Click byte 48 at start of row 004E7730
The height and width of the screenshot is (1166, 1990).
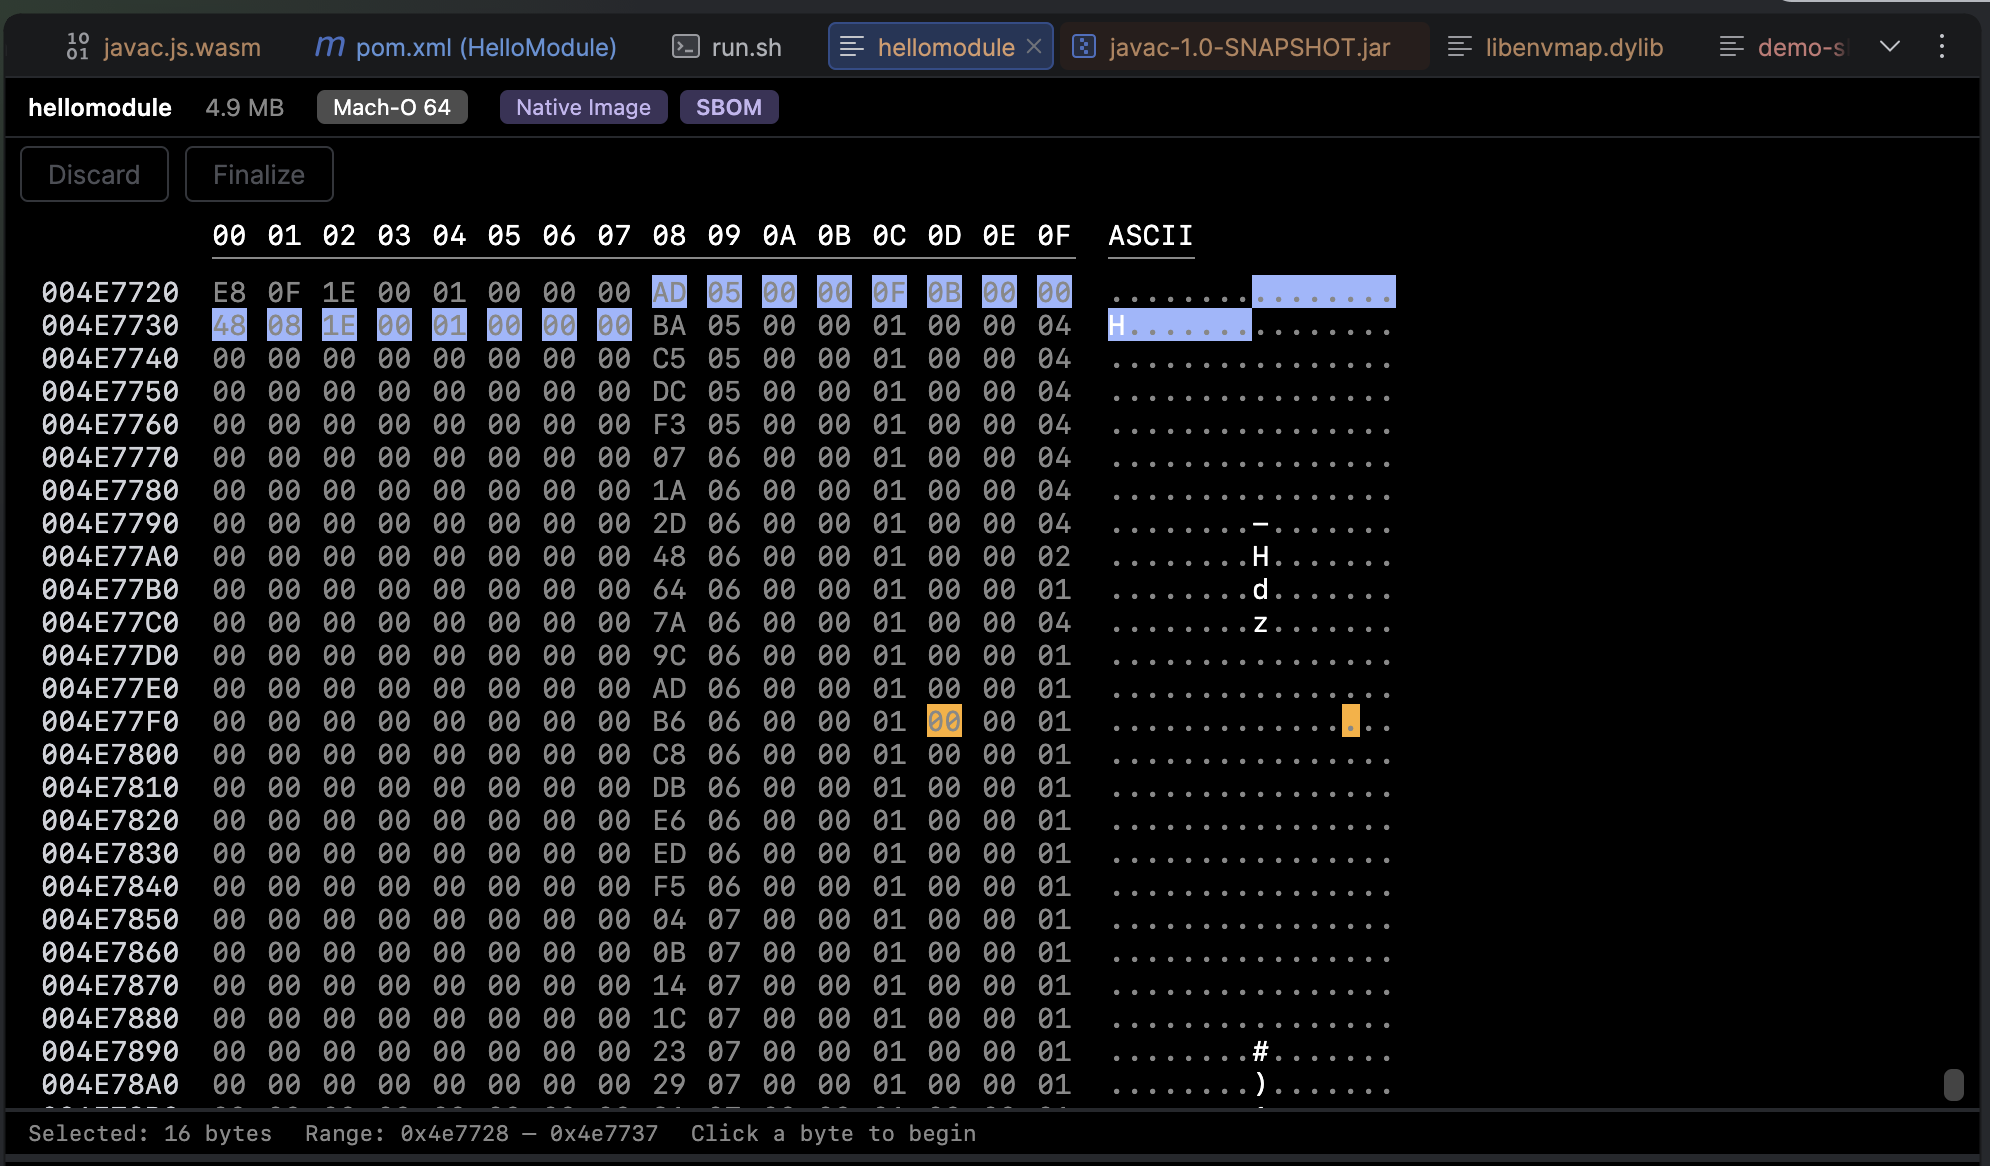click(x=229, y=325)
